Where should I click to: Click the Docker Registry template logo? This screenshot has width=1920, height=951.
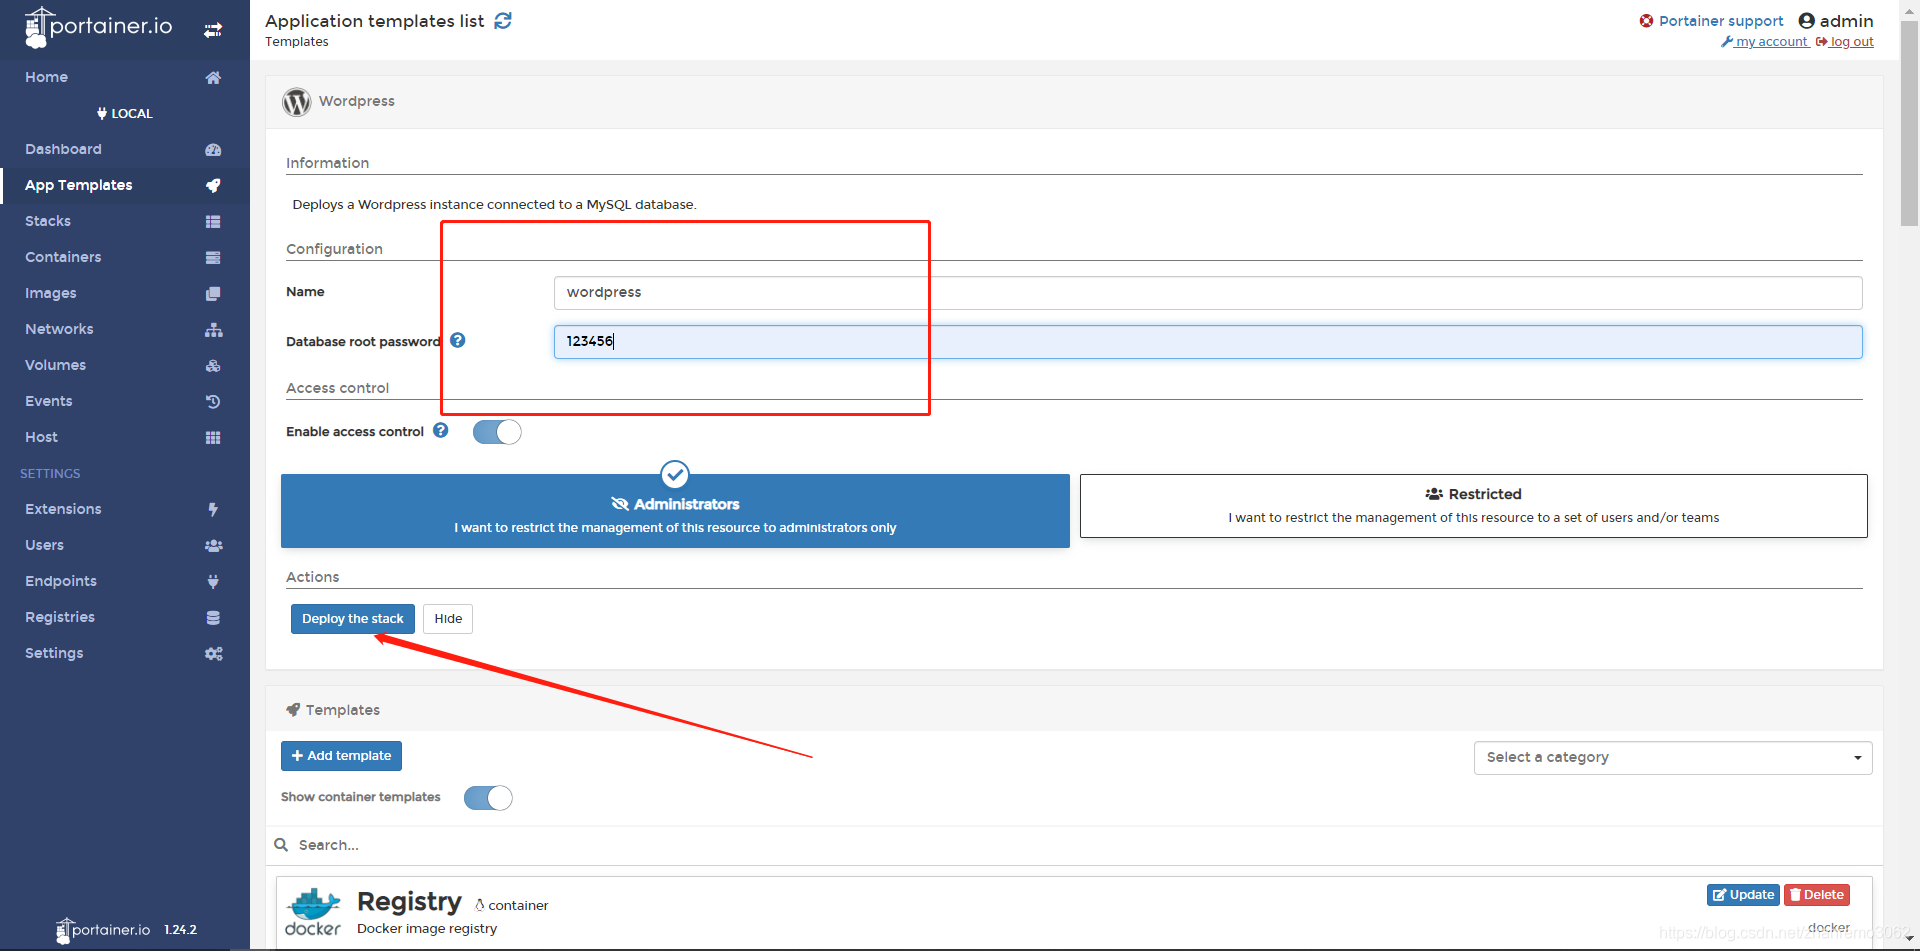(x=313, y=912)
